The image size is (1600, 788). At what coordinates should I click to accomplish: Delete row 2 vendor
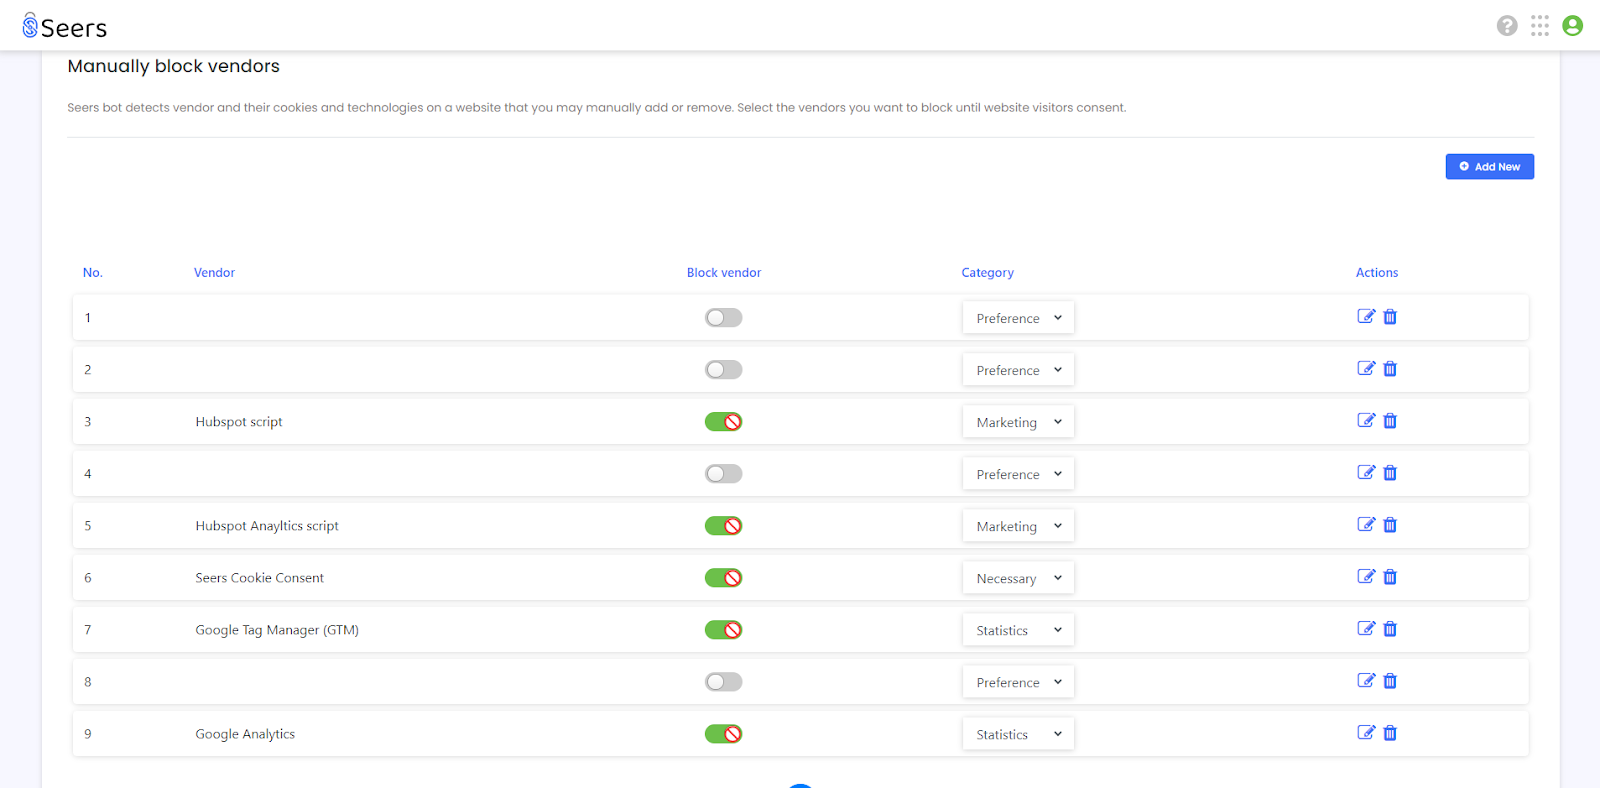tap(1390, 369)
